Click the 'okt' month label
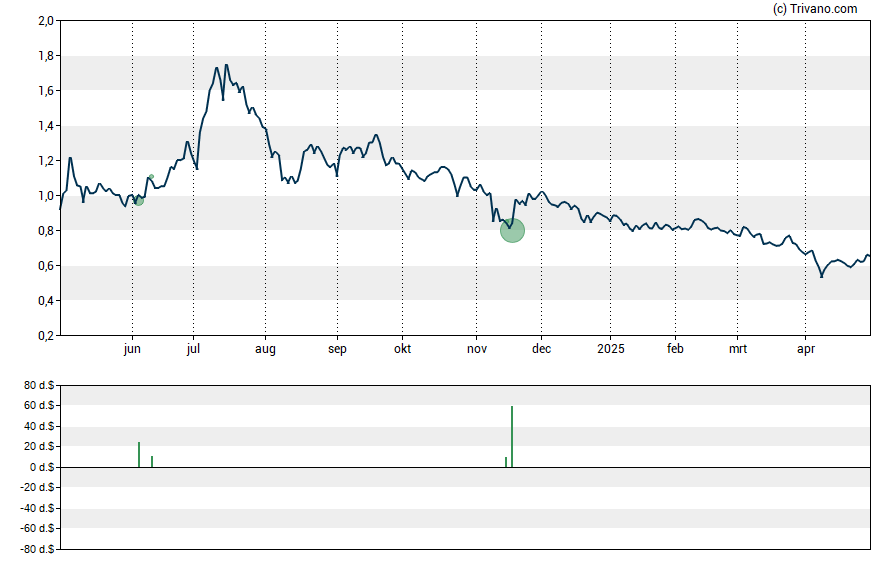This screenshot has width=888, height=565. pos(403,349)
